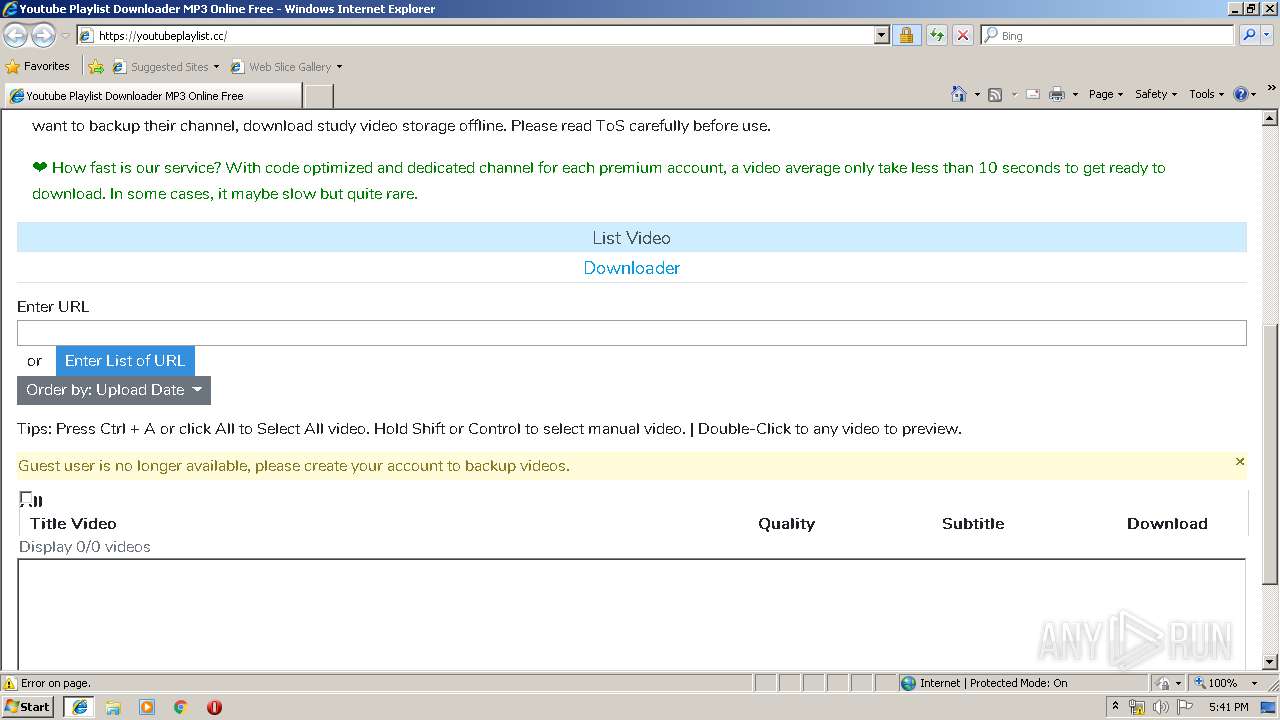The image size is (1280, 720).
Task: Expand the Home button dropdown arrow
Action: click(977, 94)
